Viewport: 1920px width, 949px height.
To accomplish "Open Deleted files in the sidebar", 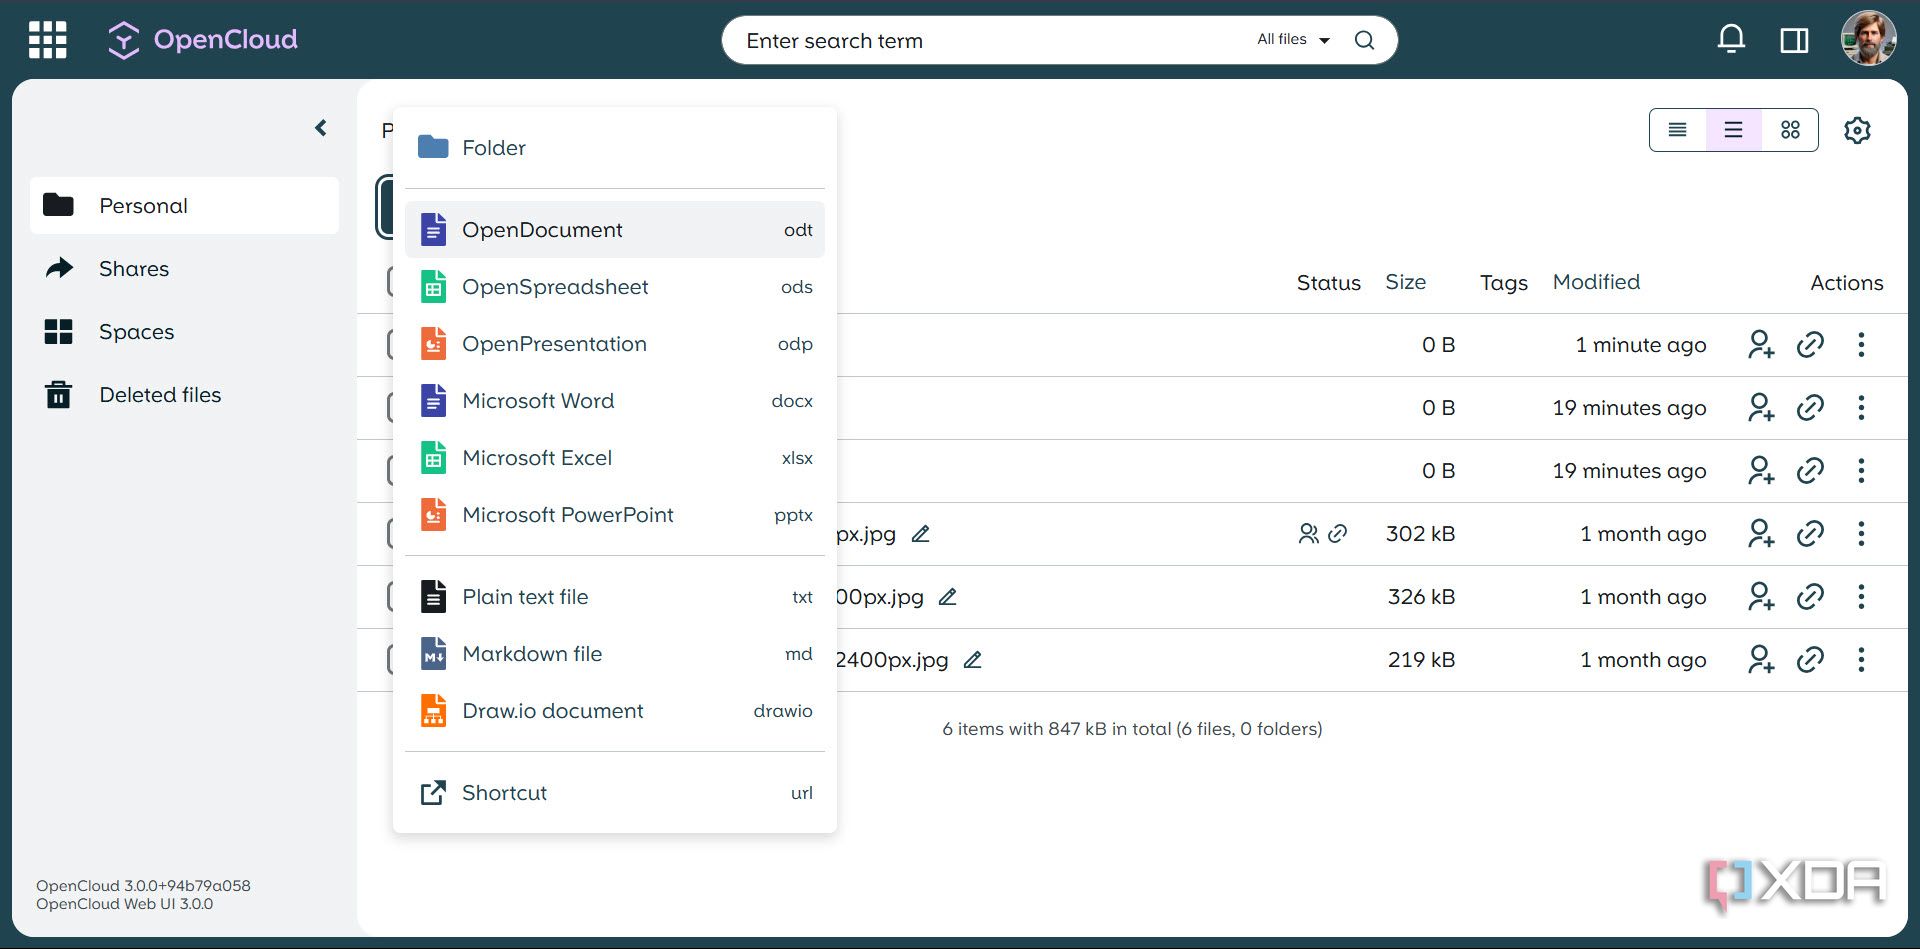I will 184,395.
